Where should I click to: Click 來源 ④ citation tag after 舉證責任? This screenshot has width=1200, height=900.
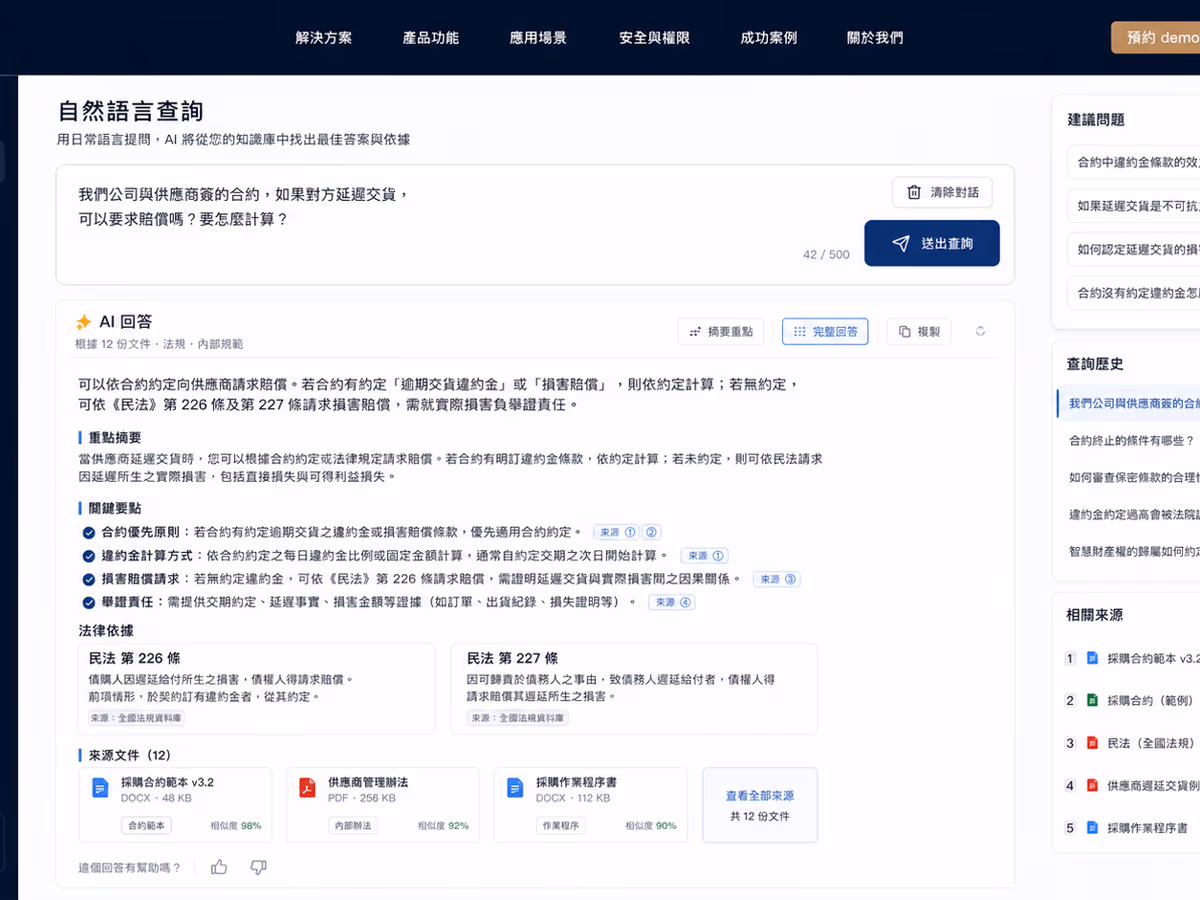click(x=672, y=602)
